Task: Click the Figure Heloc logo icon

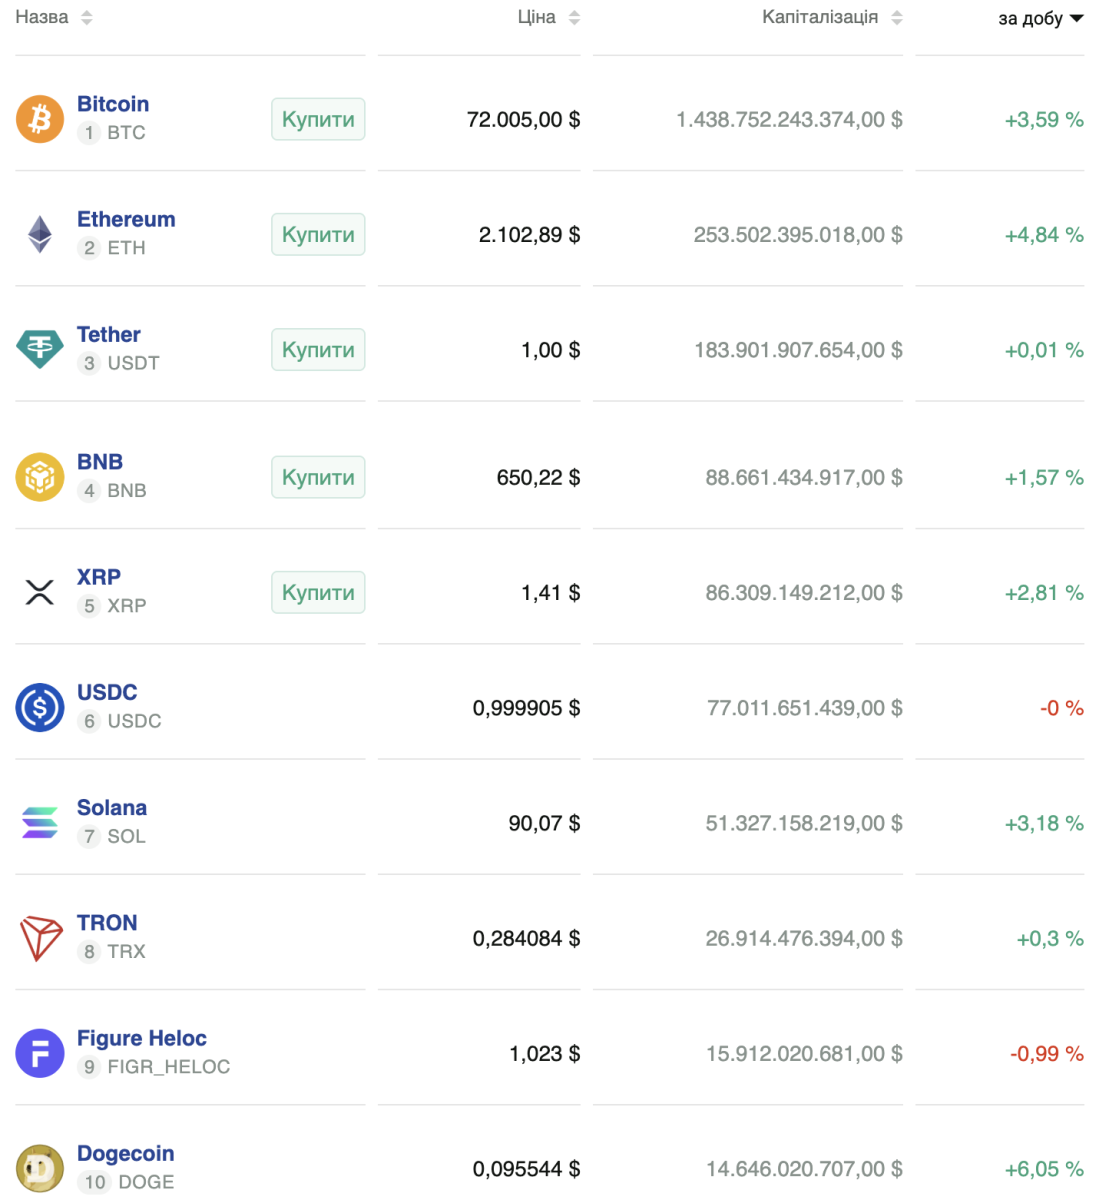Action: (x=40, y=1053)
